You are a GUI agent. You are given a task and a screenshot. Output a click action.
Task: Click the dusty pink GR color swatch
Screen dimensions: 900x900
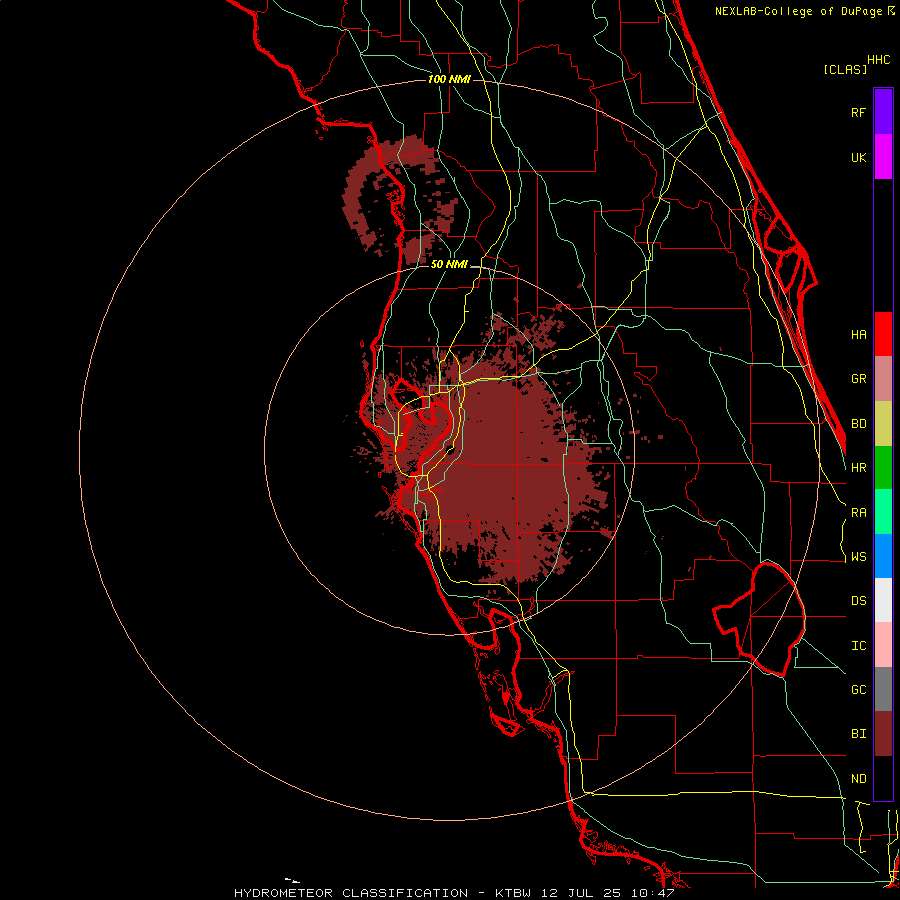click(x=883, y=379)
